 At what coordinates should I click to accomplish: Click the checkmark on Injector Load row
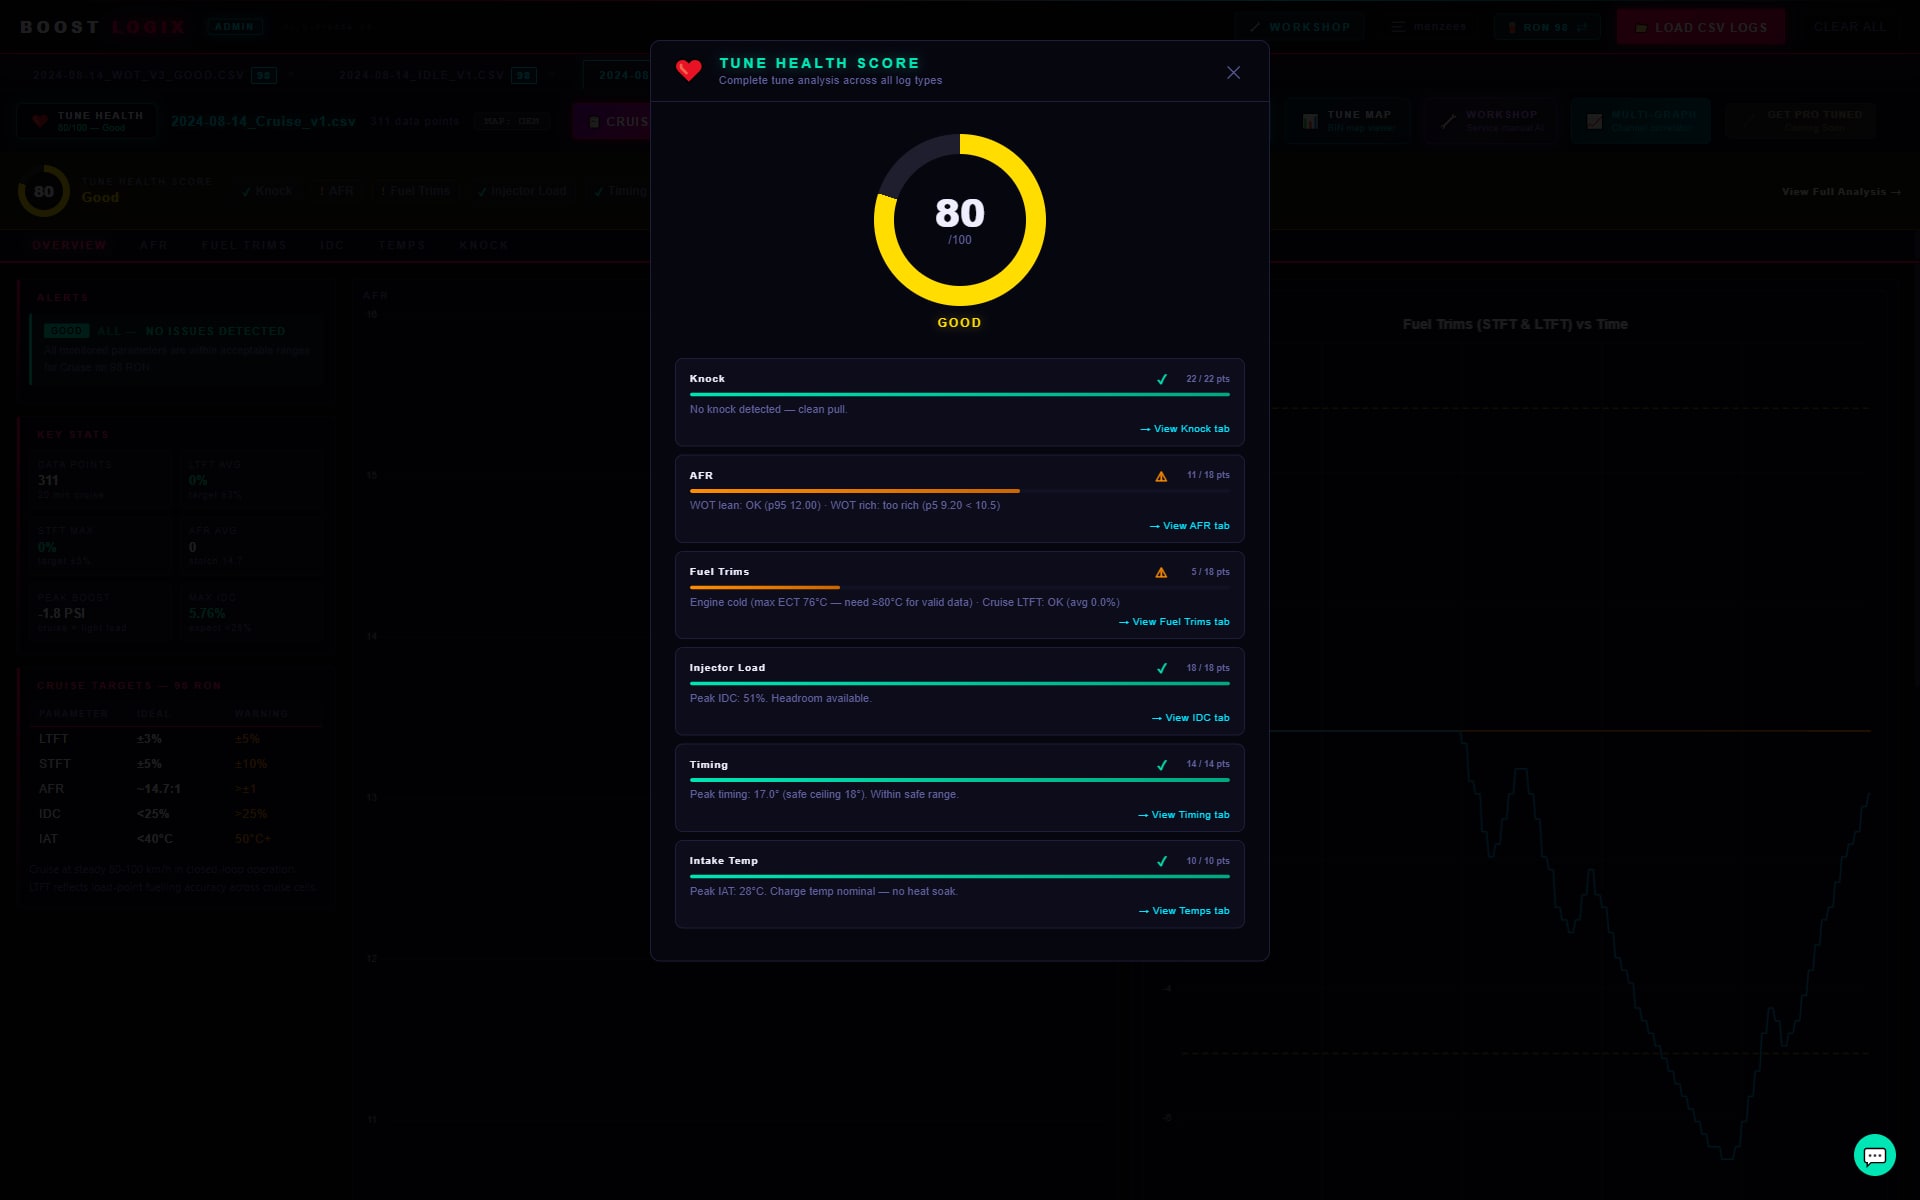point(1161,668)
